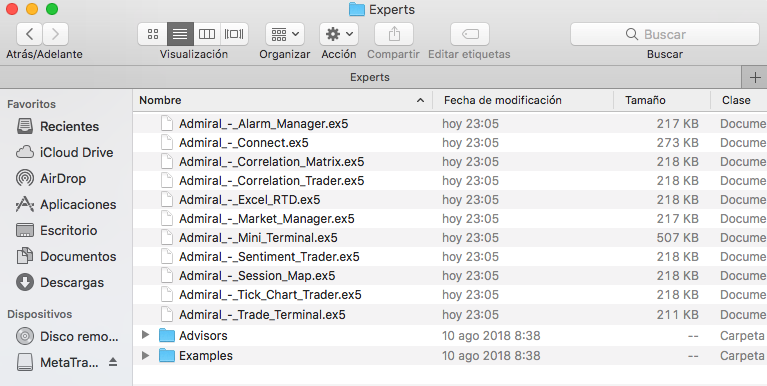
Task: Expand the Examples folder disclosure triangle
Action: [145, 355]
